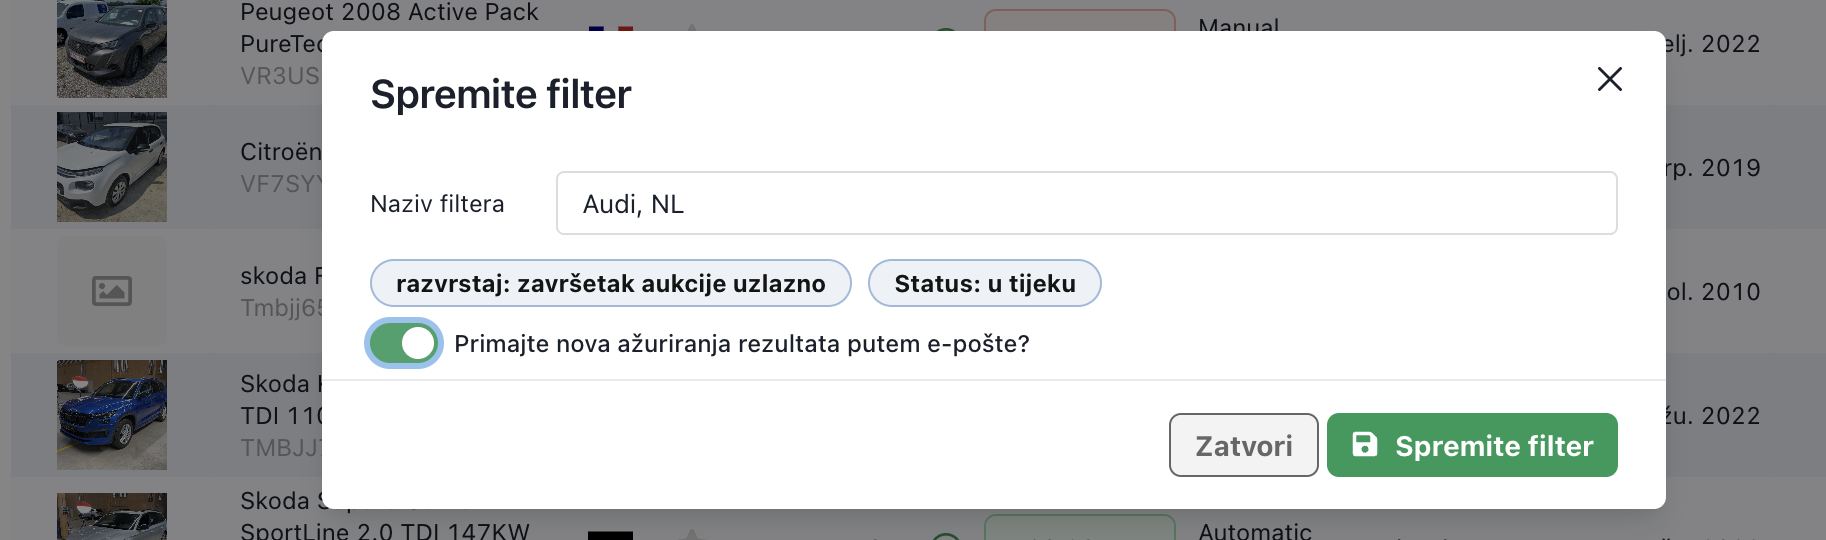
Task: Click the Automatic transmission text
Action: 1254,531
